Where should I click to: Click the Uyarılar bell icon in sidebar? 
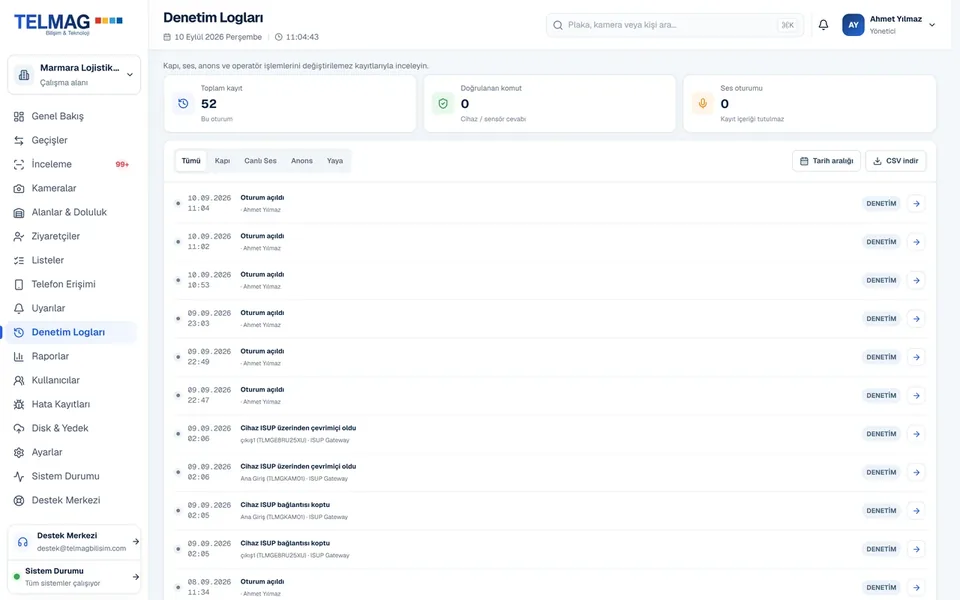pos(19,309)
